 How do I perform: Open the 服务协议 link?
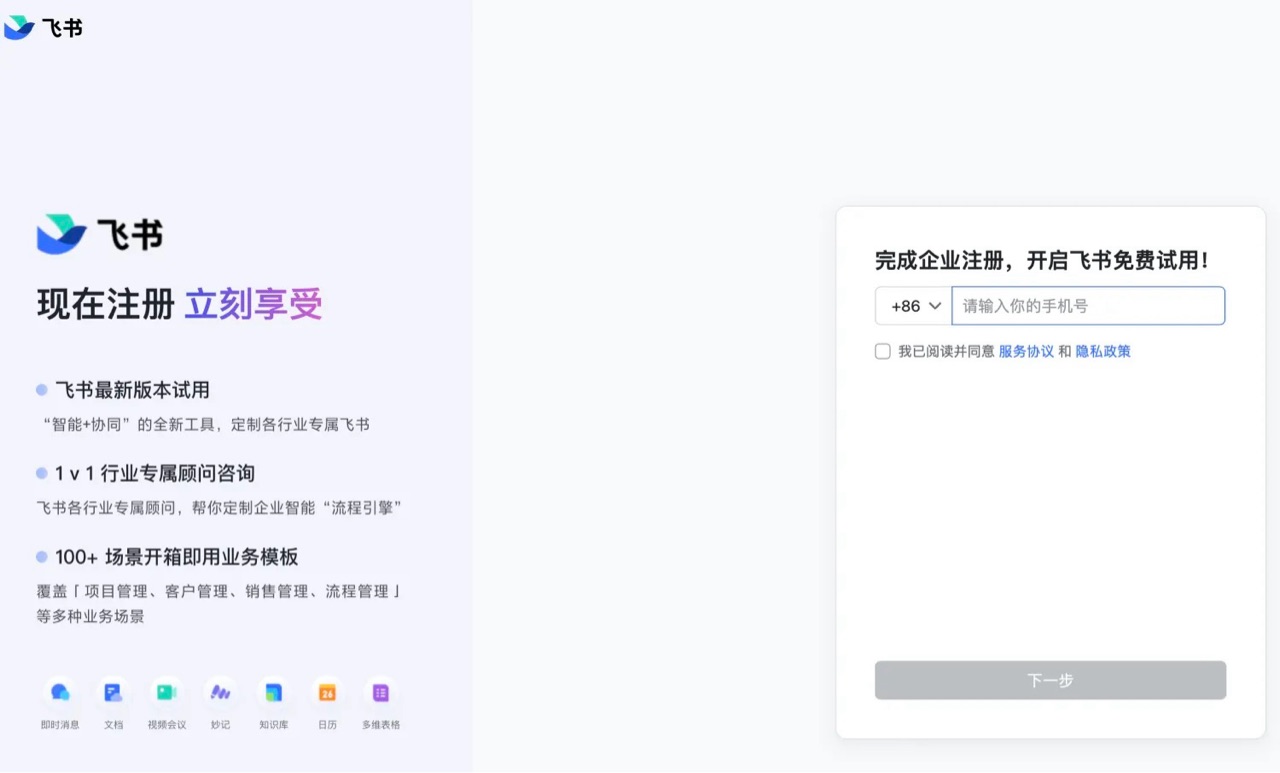pos(1026,351)
